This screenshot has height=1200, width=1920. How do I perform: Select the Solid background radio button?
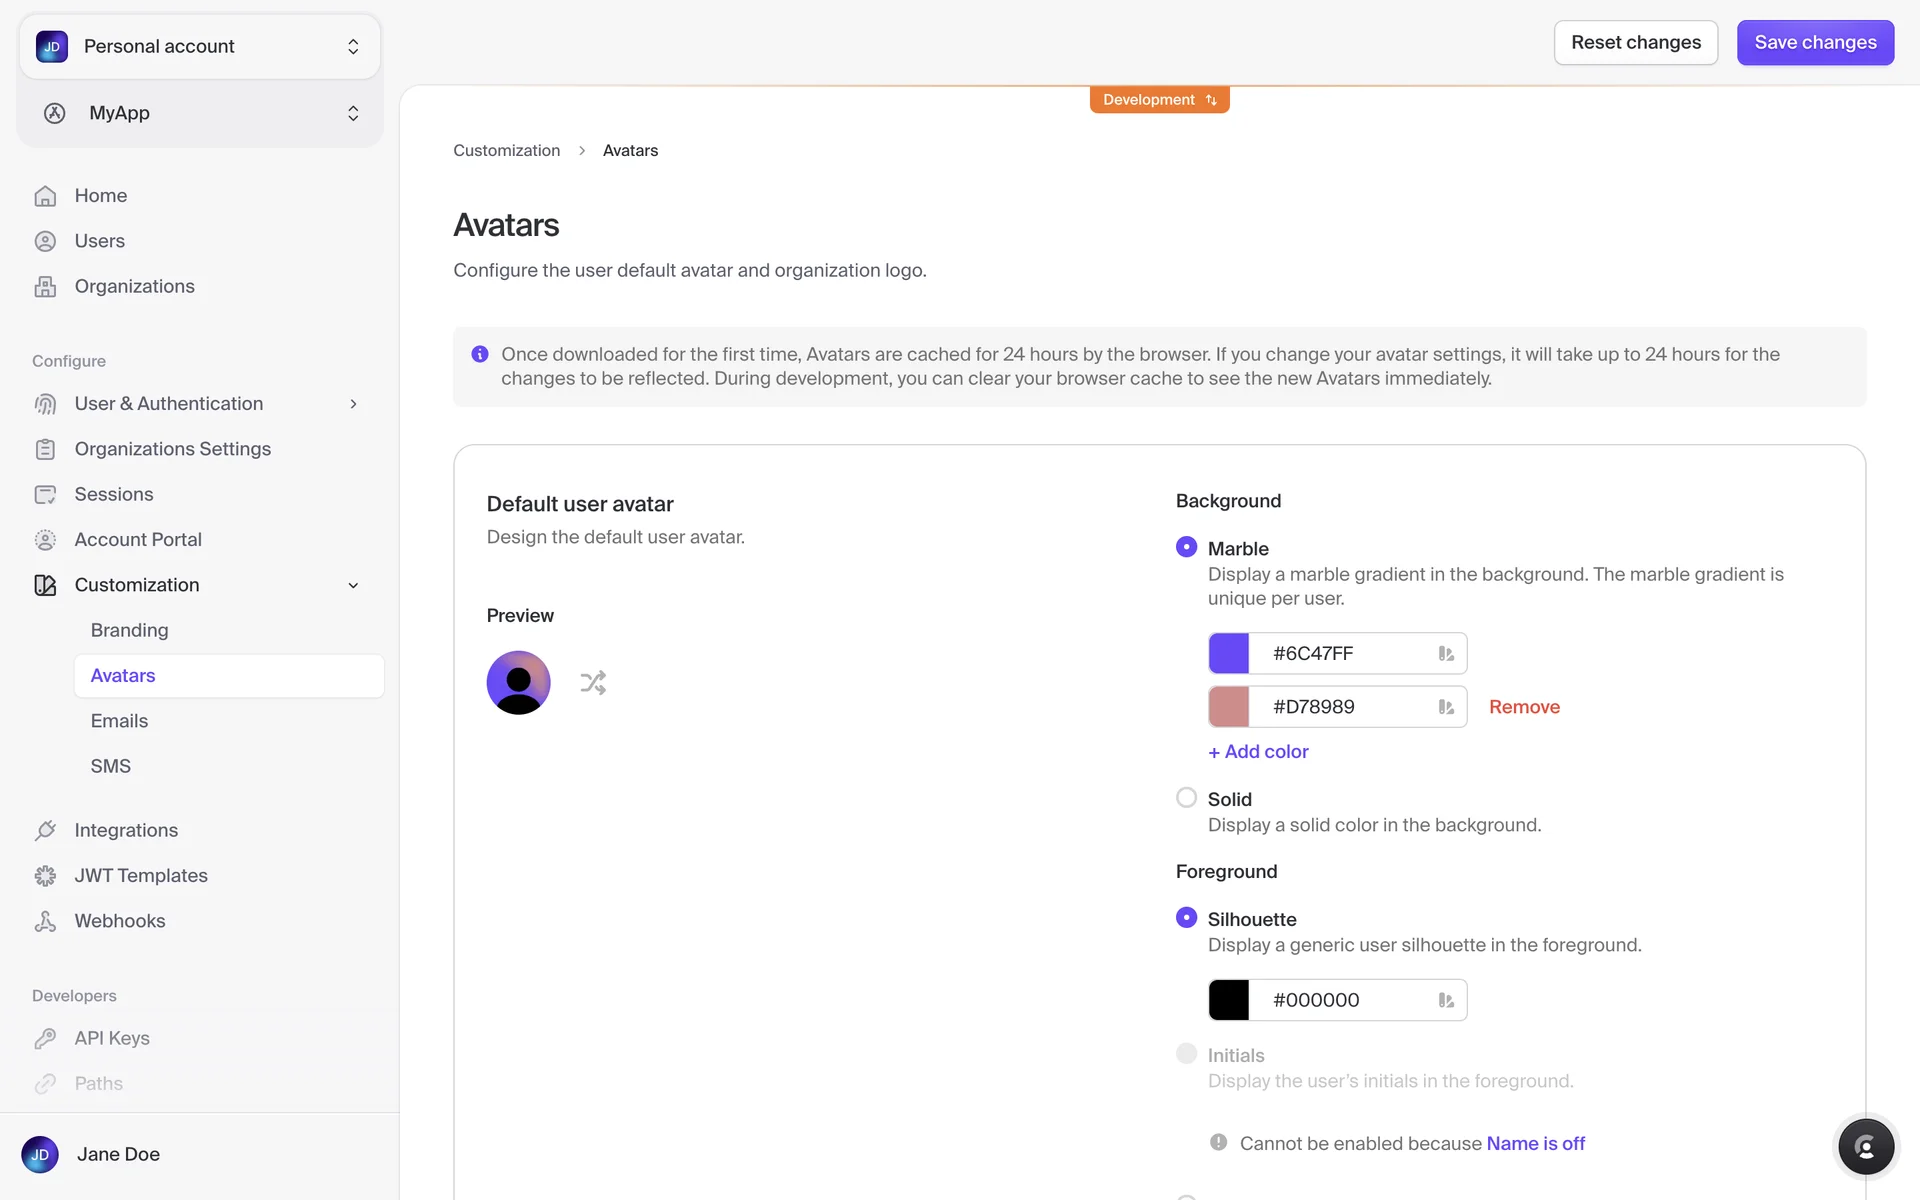(1186, 798)
